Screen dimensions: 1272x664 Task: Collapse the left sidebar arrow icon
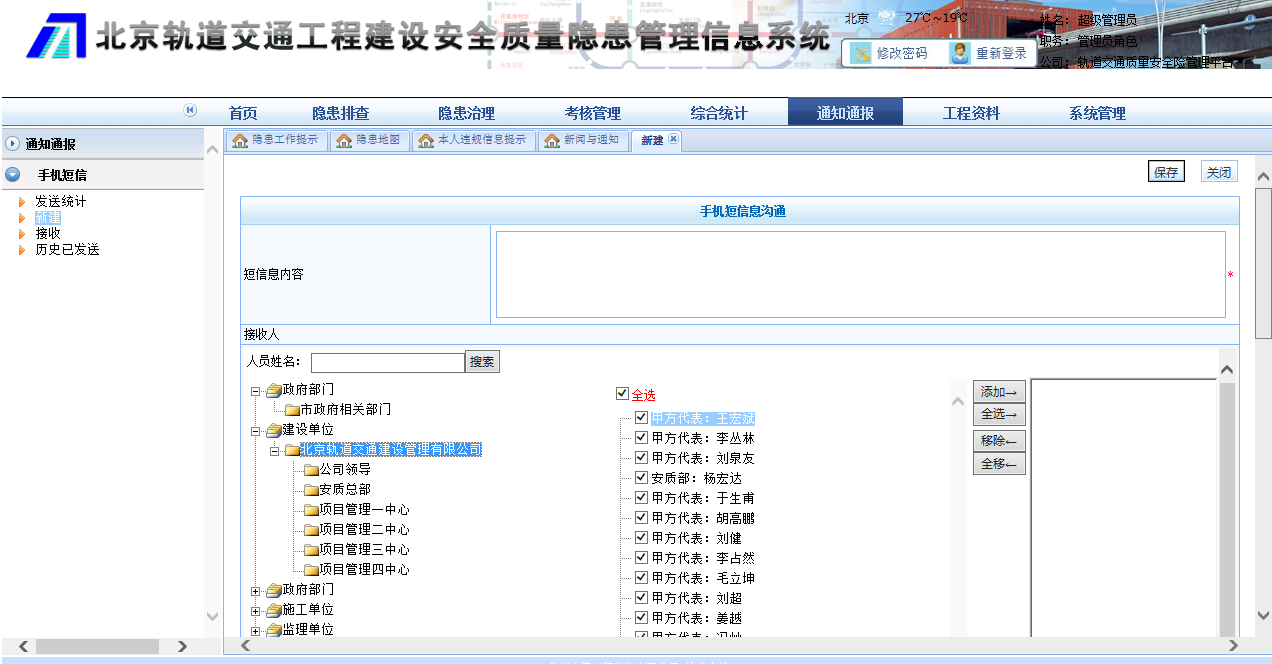coord(190,111)
